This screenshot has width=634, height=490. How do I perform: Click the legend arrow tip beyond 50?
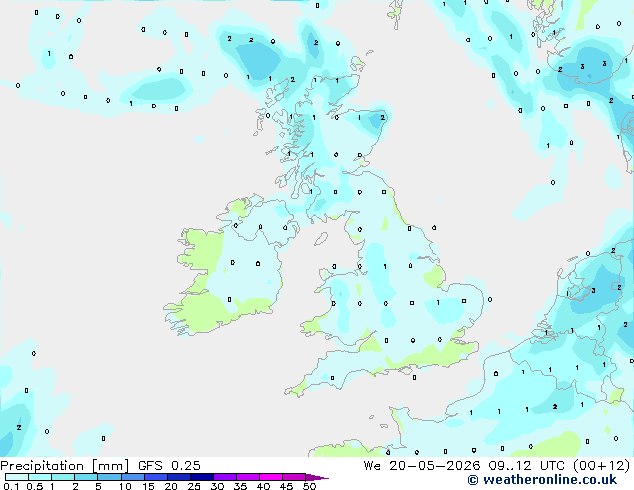click(x=317, y=477)
